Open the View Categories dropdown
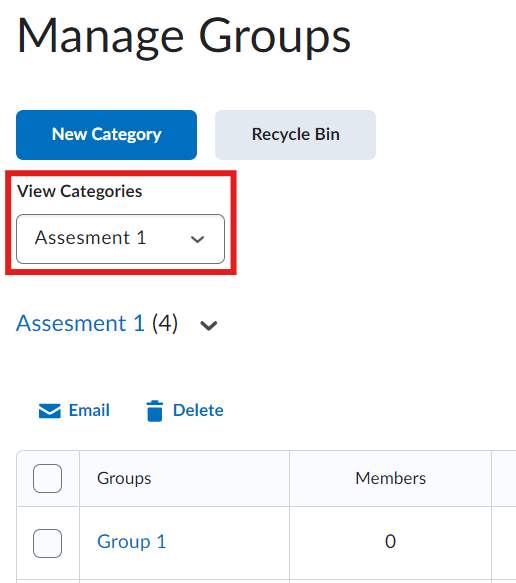Screen dimensions: 516x583 pyautogui.click(x=120, y=239)
